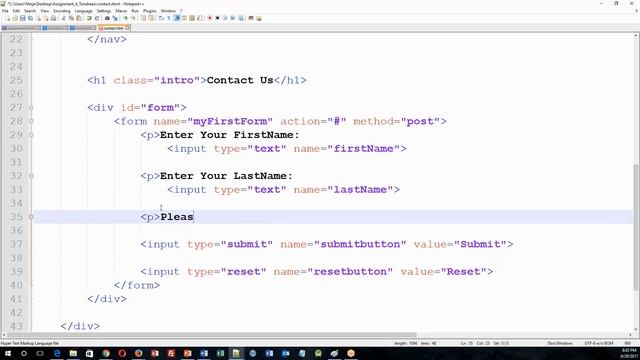Click the "submitbutton" value on line 37
This screenshot has width=640, height=360.
tap(360, 244)
